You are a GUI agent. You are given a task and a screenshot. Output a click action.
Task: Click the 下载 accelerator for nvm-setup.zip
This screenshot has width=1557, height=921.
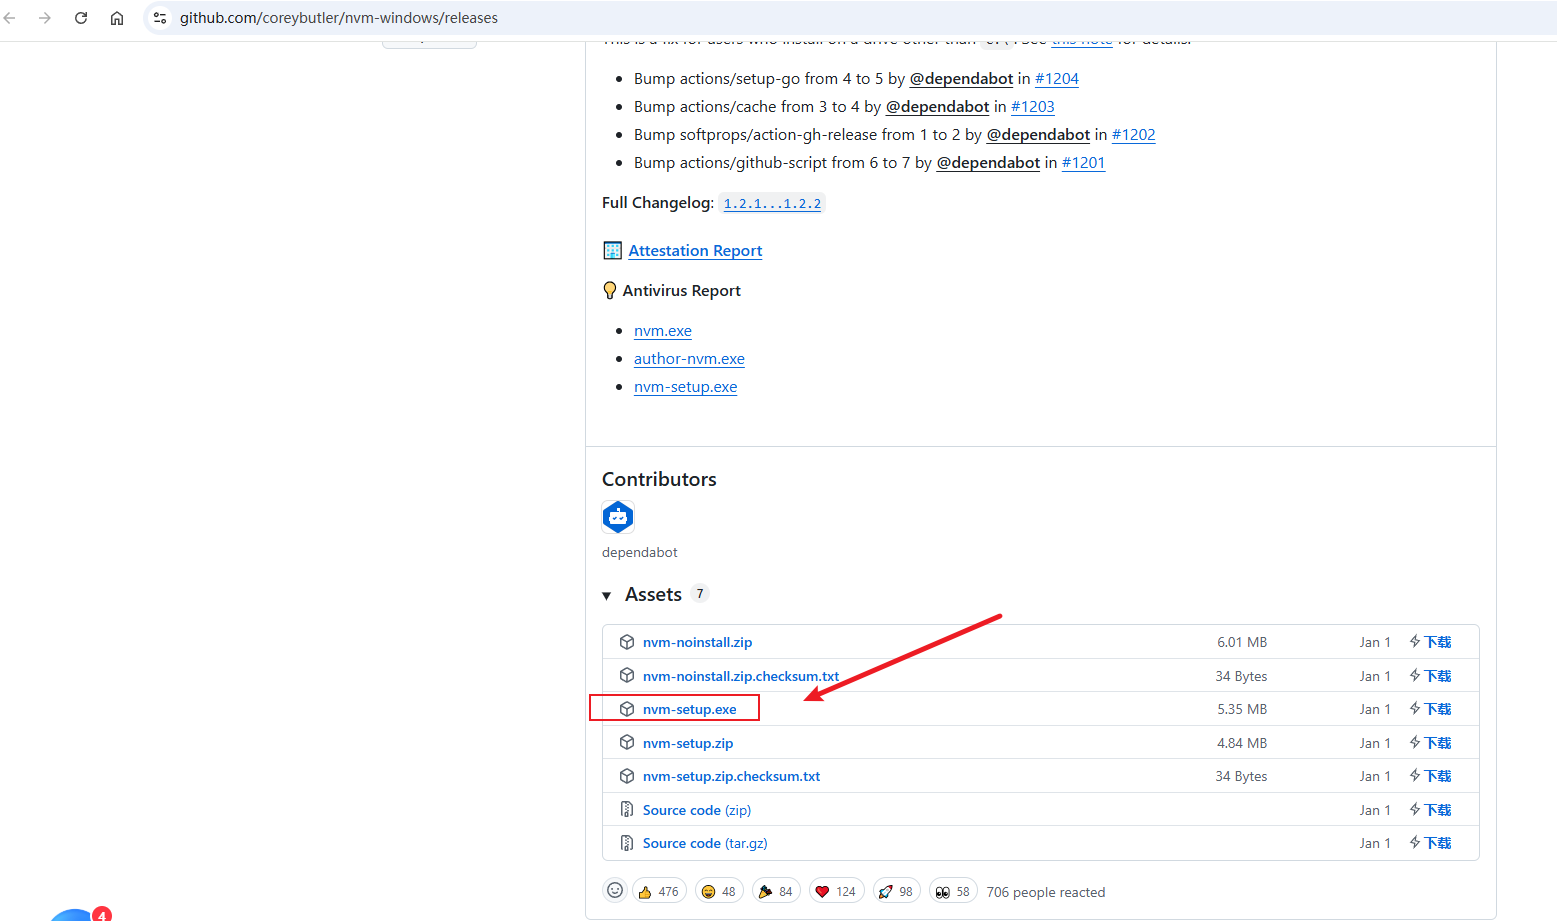(x=1430, y=743)
